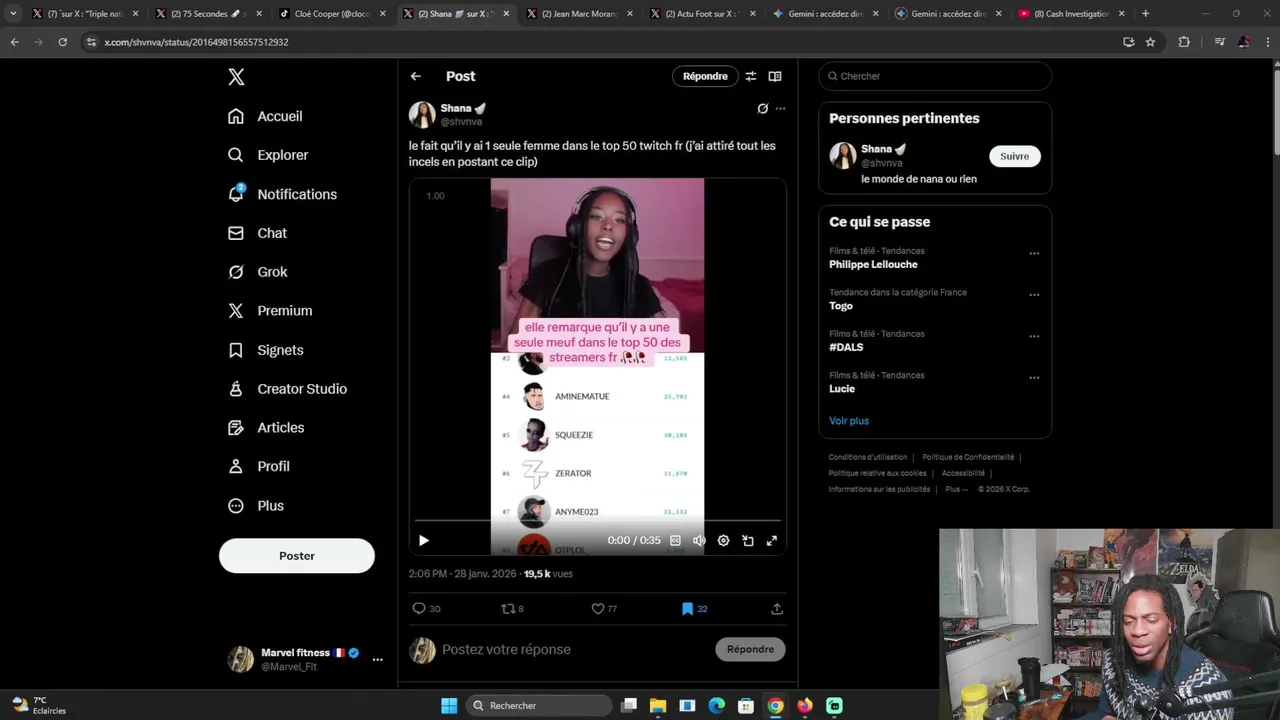1280x720 pixels.
Task: Open options for Lucie trend
Action: coord(1034,378)
